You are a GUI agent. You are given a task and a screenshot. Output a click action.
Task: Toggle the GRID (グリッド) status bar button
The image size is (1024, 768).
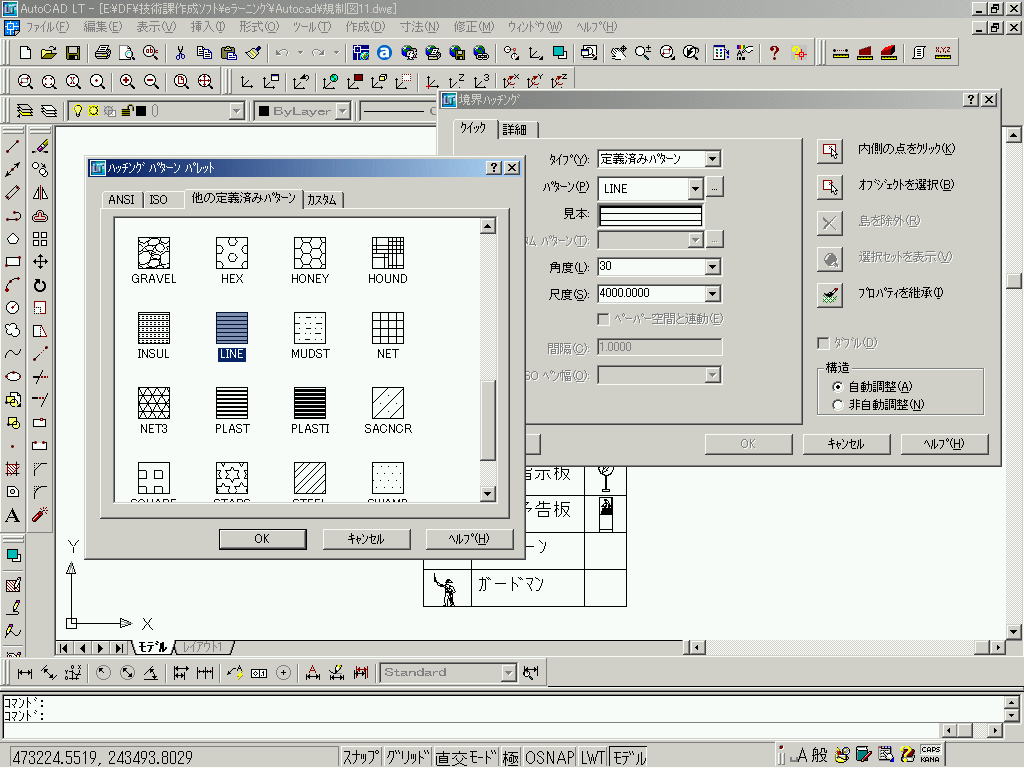[408, 757]
